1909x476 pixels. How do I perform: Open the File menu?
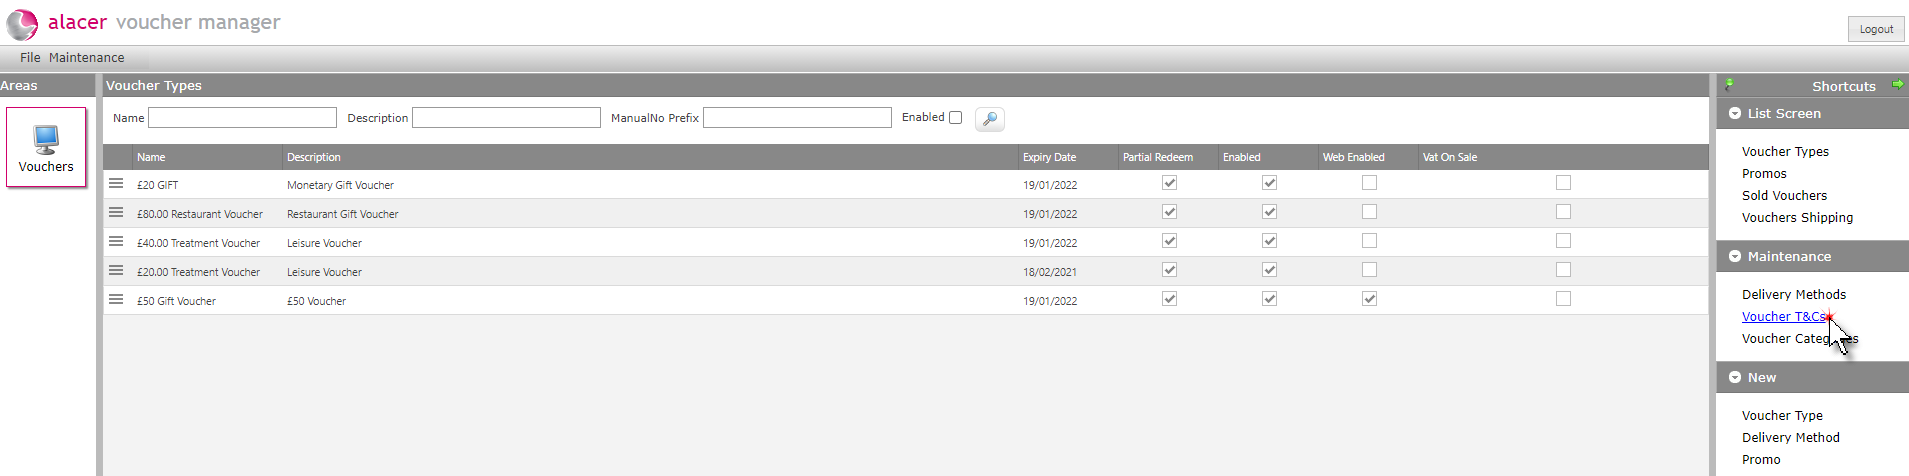coord(30,58)
